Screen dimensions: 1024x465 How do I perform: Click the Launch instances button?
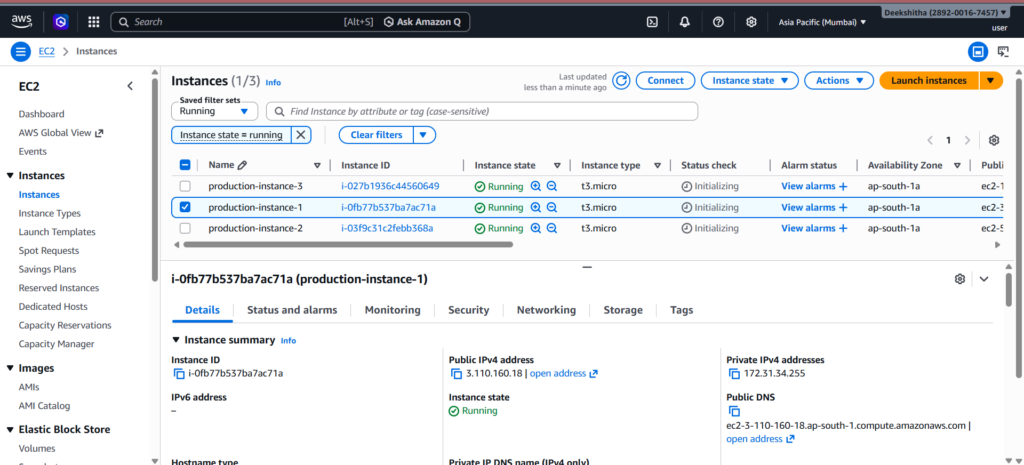[x=929, y=81]
